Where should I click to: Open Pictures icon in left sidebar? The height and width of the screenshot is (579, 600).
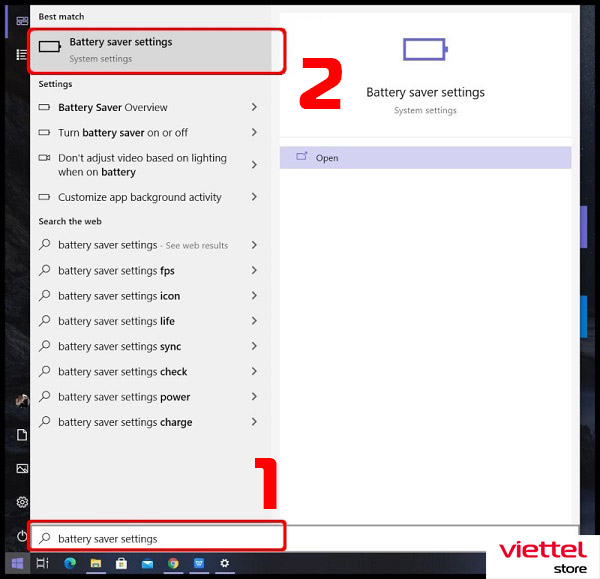[x=22, y=468]
